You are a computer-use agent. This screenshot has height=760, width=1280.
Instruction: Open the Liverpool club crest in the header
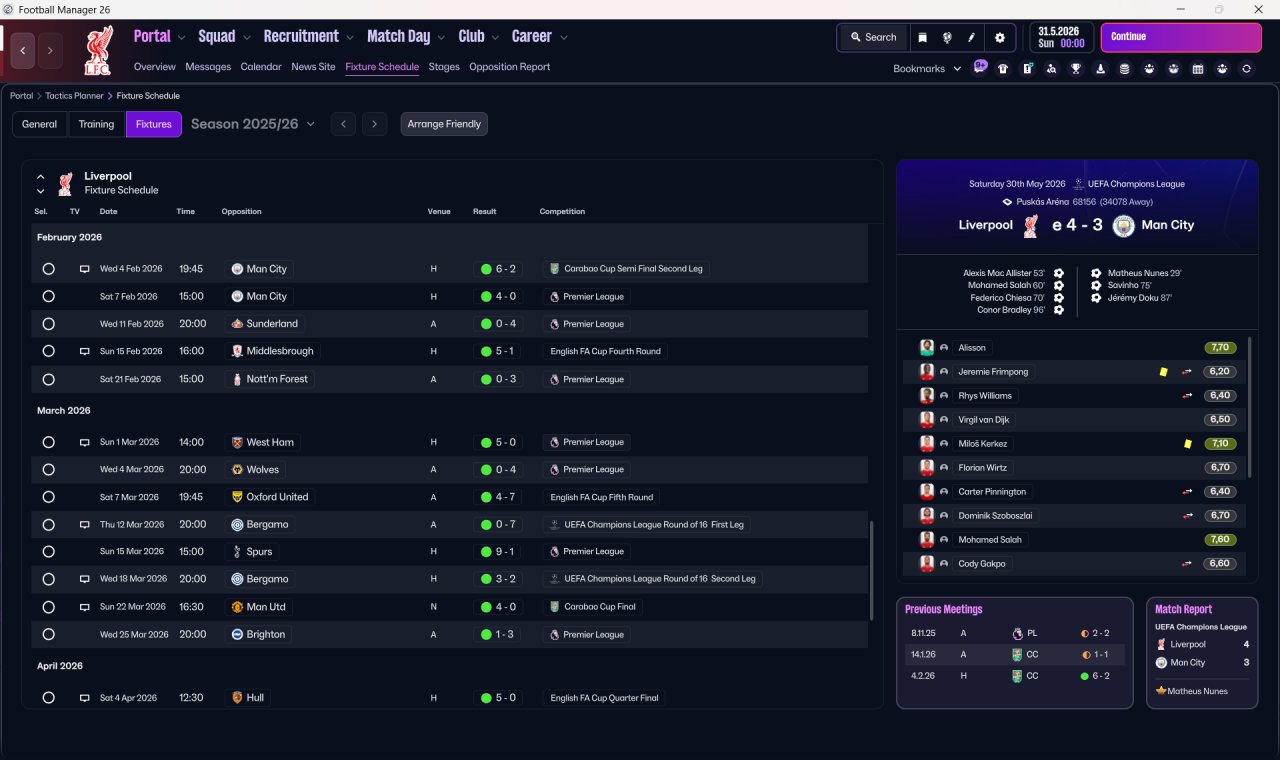click(x=98, y=51)
